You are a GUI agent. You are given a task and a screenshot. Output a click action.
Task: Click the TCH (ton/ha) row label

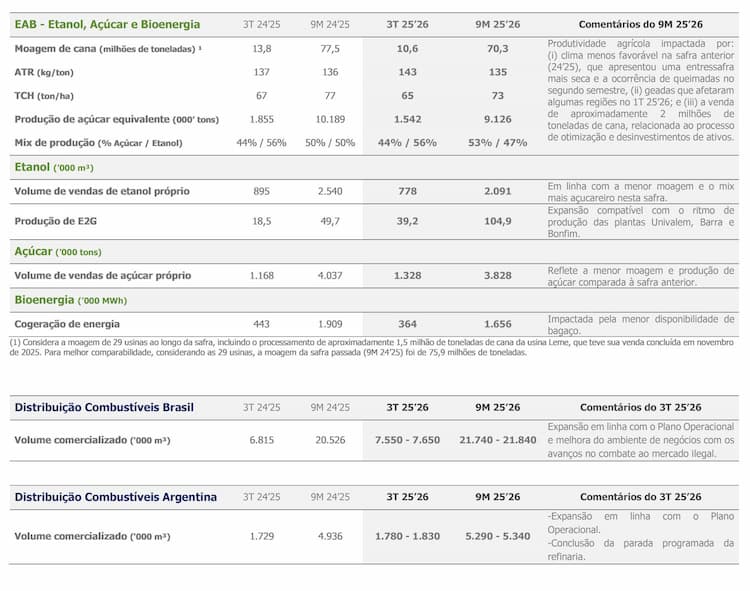coord(44,96)
